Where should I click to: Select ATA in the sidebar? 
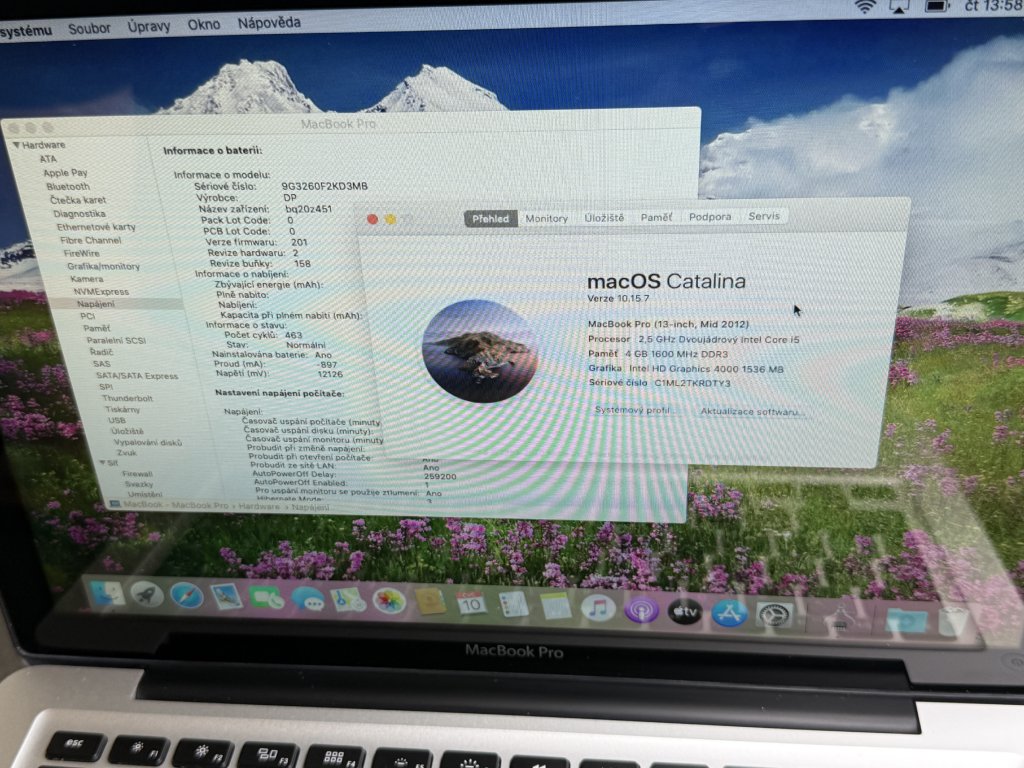(48, 159)
